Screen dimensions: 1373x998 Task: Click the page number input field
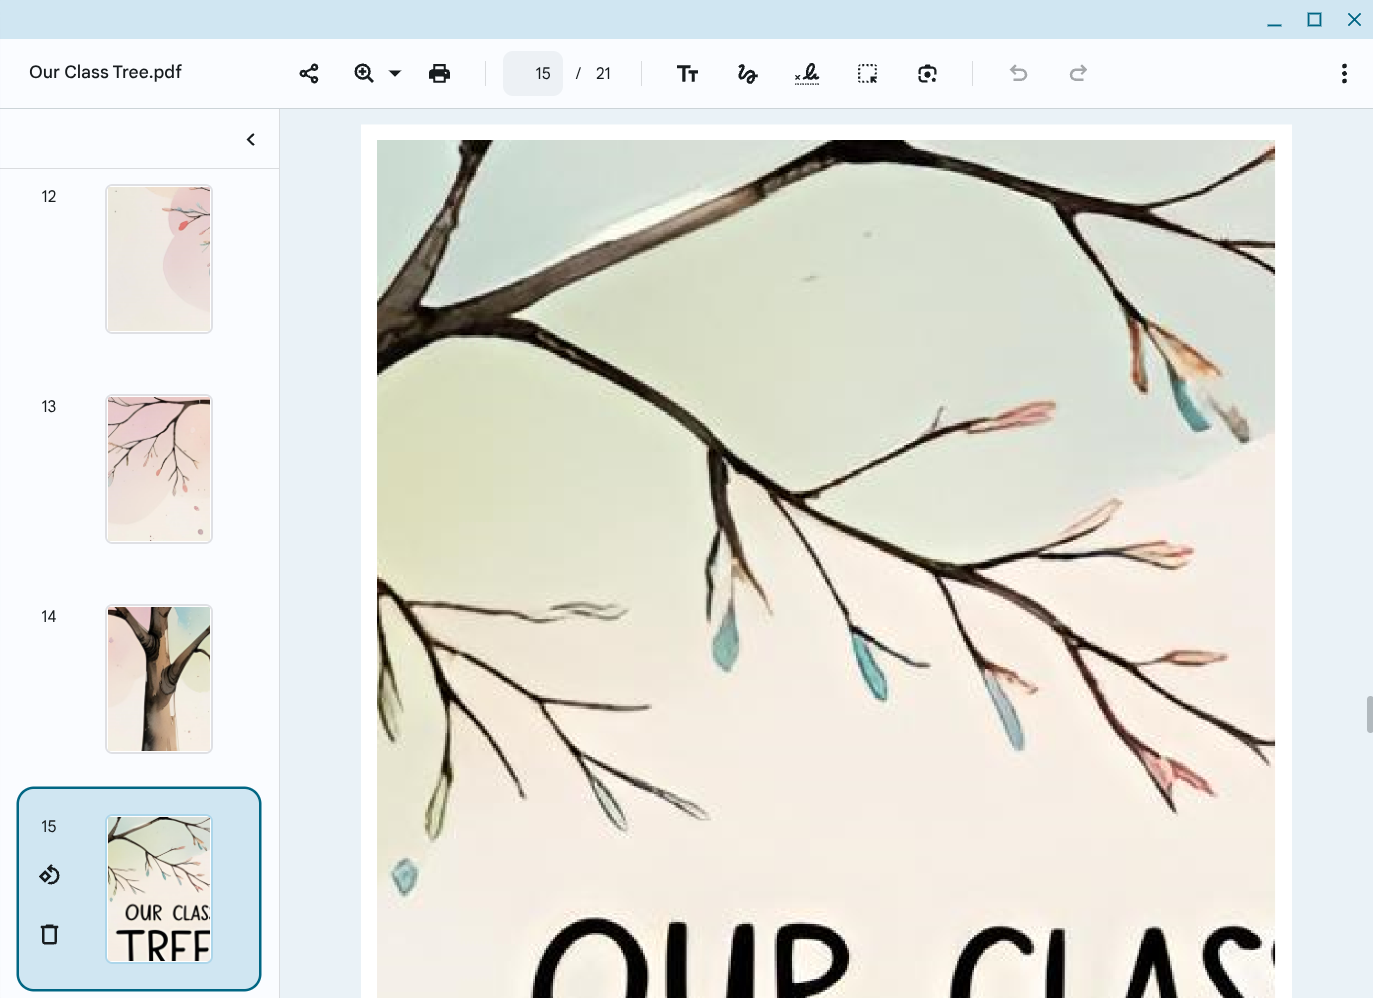tap(533, 73)
